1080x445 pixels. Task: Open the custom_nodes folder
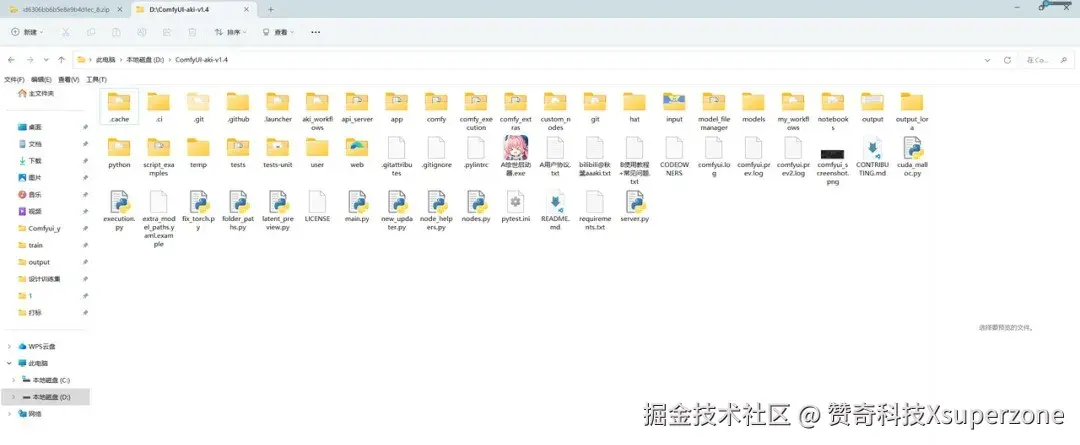tap(554, 111)
